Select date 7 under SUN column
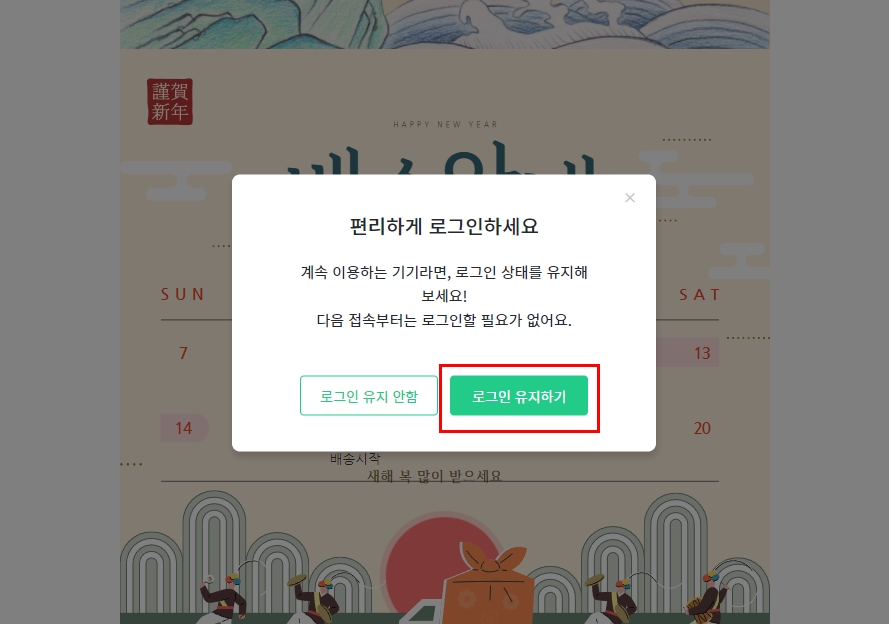889x624 pixels. [x=183, y=353]
